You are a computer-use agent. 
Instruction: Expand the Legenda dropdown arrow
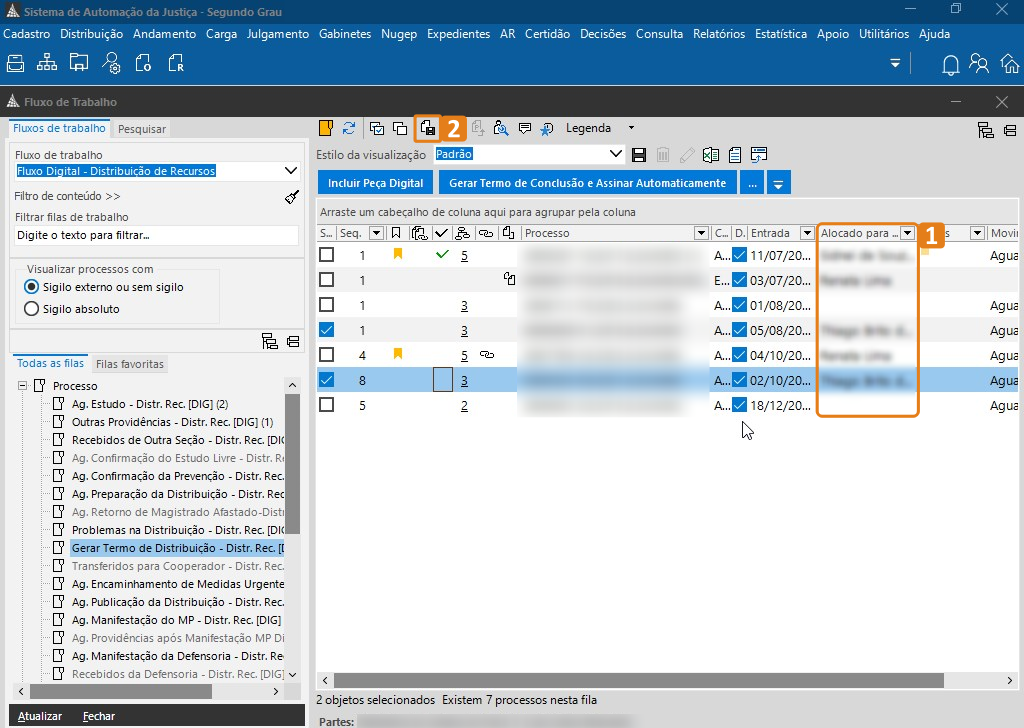coord(631,128)
